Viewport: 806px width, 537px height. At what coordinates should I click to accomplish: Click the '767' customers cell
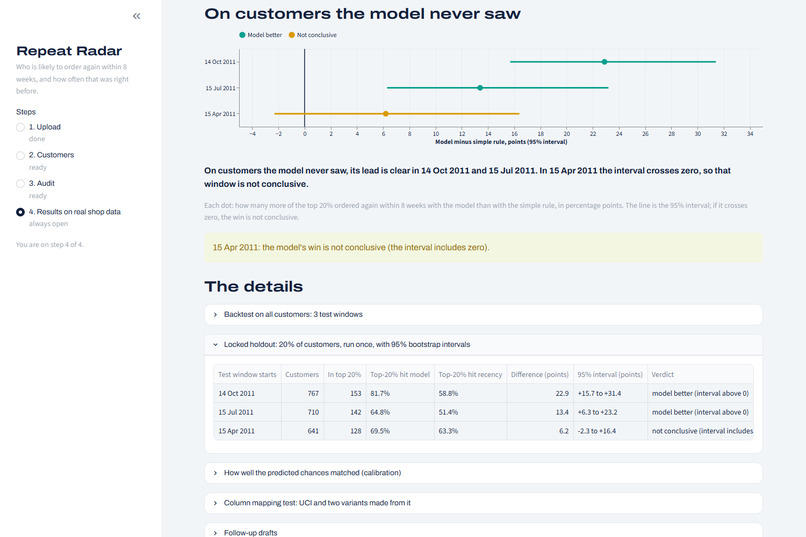[x=302, y=394]
